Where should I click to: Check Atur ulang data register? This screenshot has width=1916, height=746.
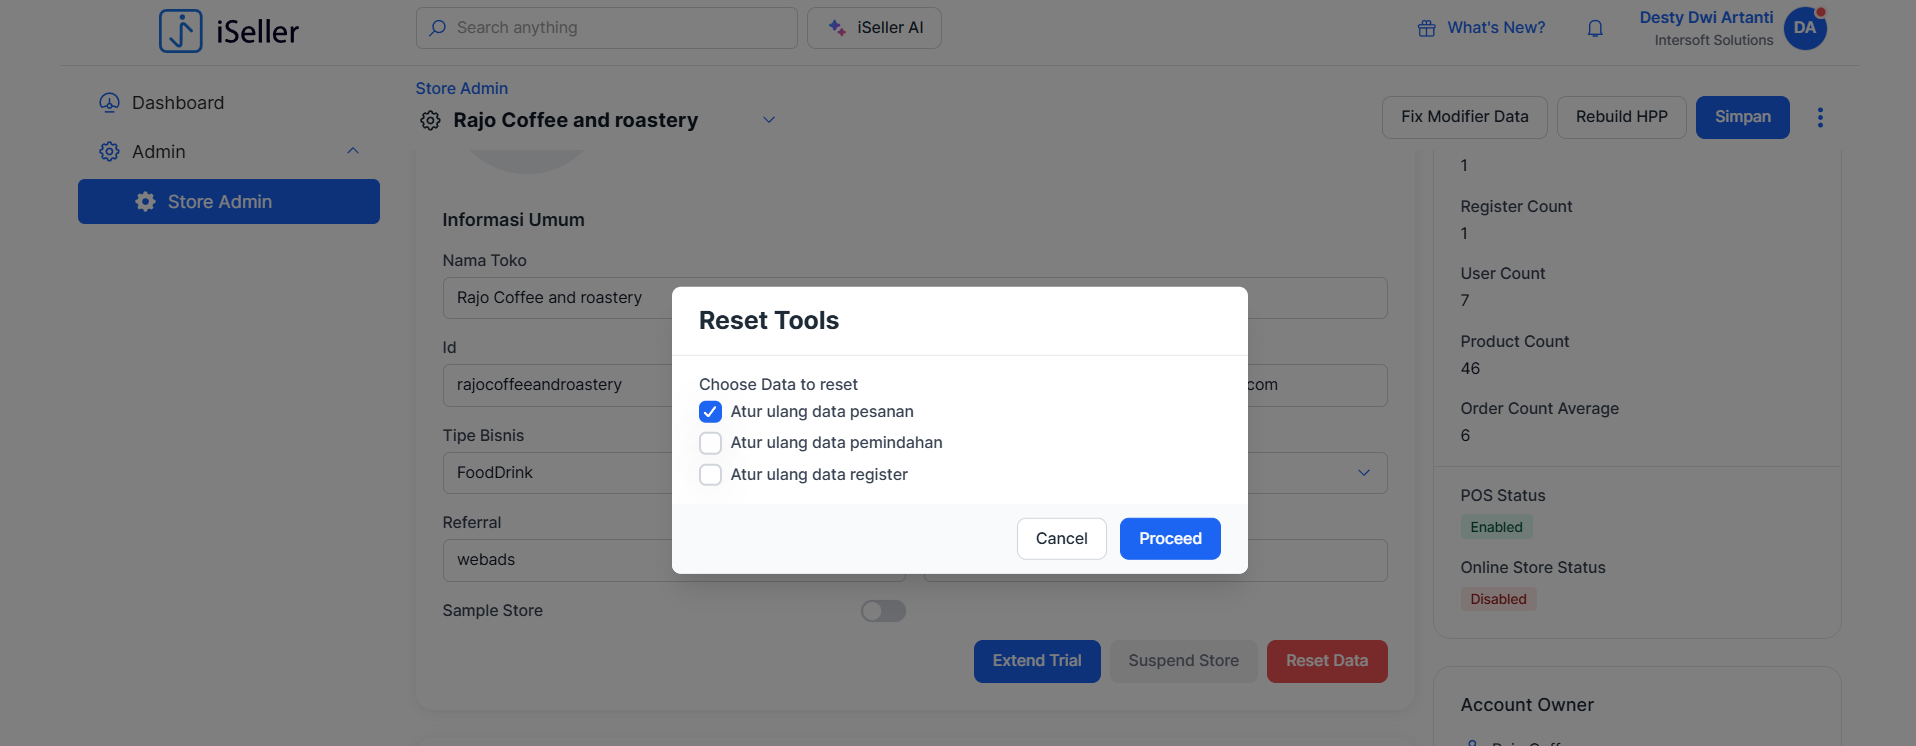[x=710, y=475]
